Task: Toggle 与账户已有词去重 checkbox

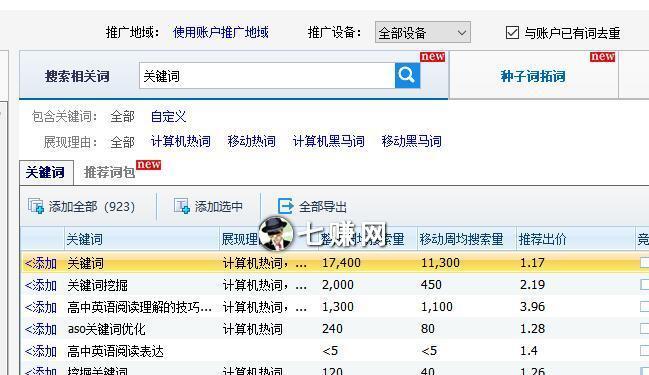Action: click(512, 32)
